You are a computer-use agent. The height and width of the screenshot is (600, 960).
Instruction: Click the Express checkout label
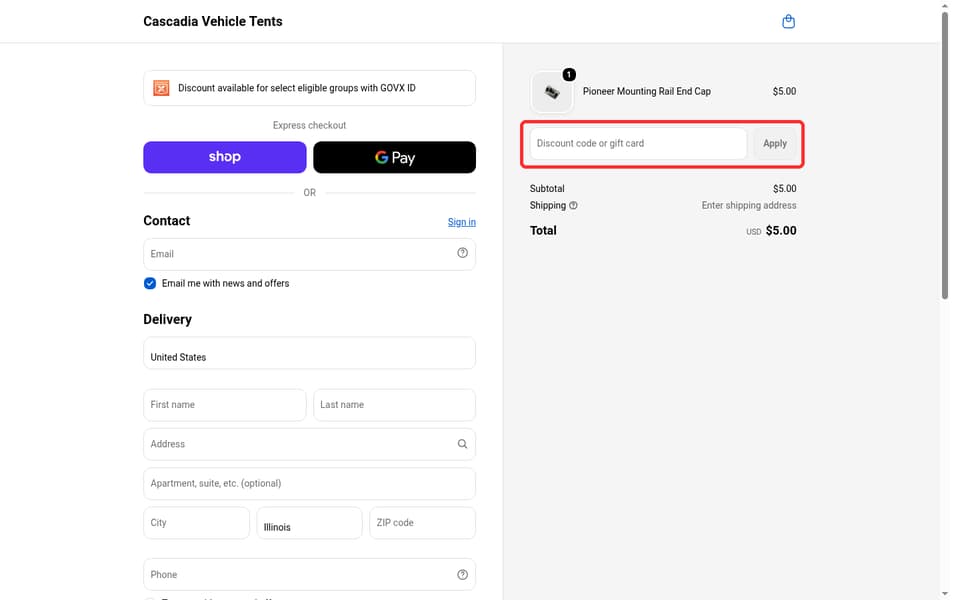pos(309,126)
